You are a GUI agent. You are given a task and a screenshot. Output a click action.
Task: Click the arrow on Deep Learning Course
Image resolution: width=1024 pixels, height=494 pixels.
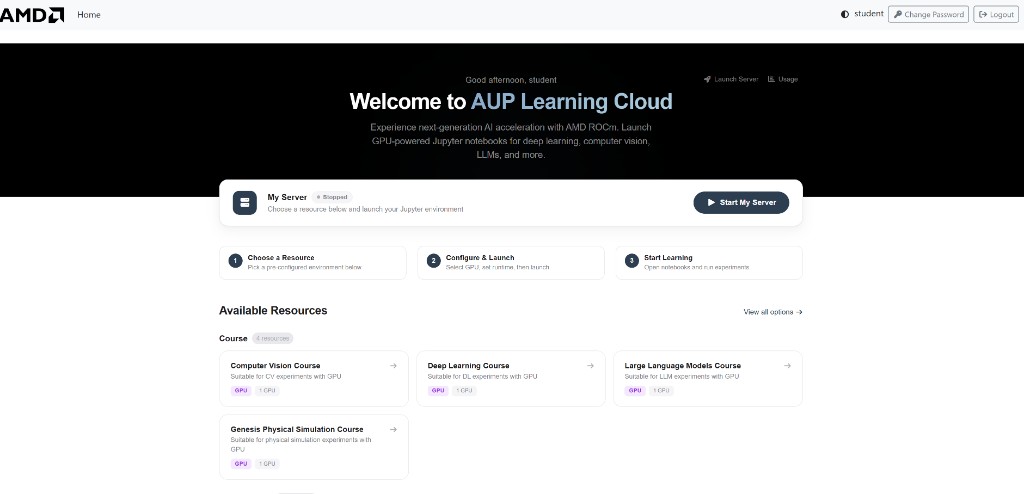[590, 366]
